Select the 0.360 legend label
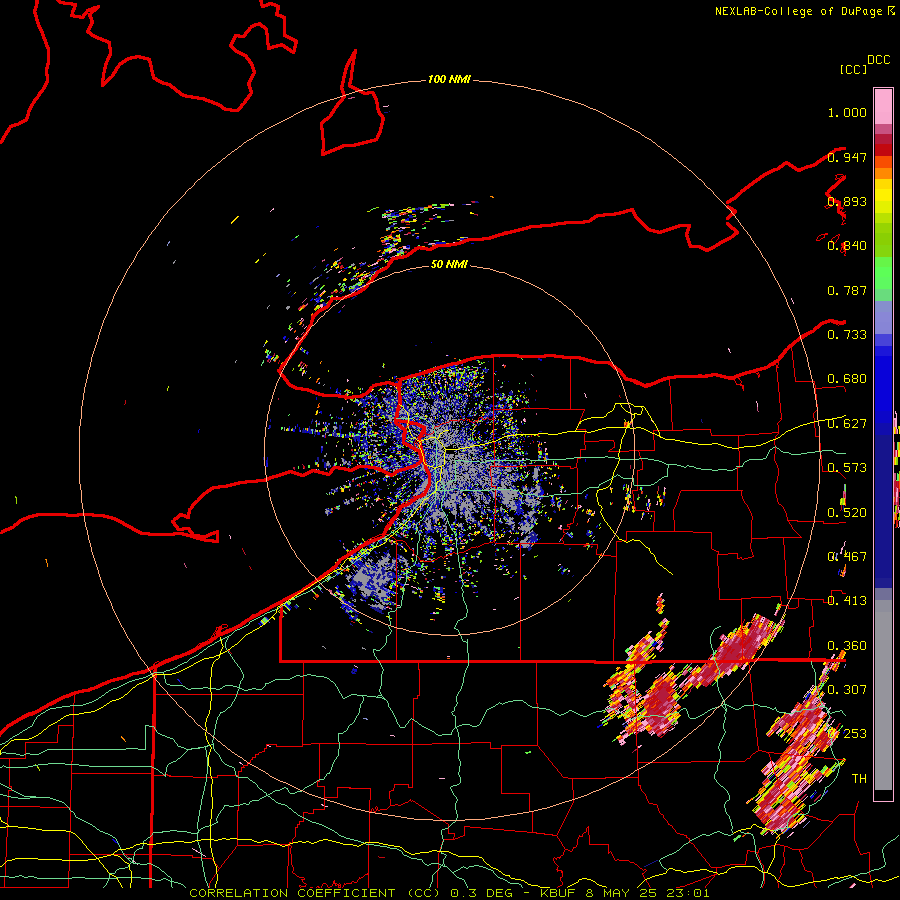Screen dimensions: 900x900 [x=847, y=646]
